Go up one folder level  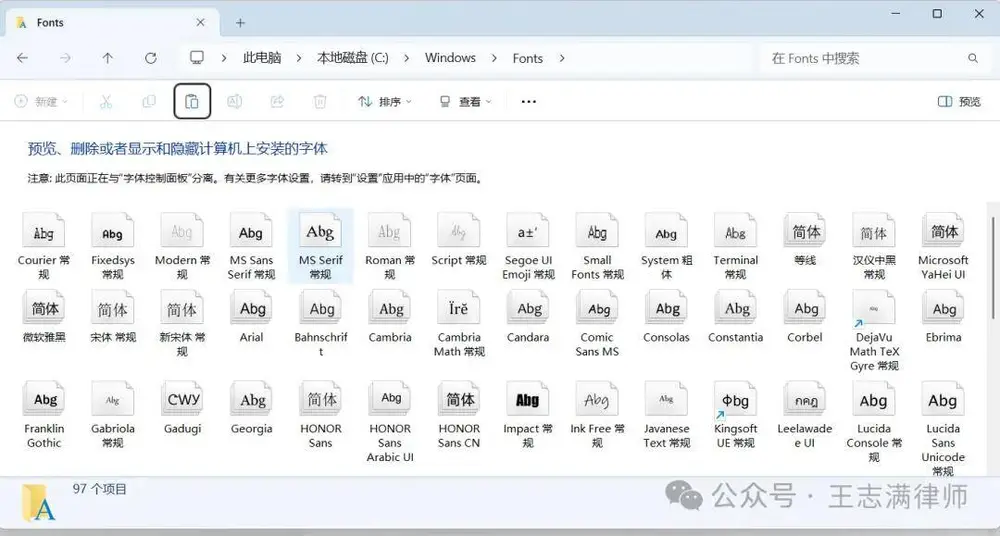(x=108, y=58)
